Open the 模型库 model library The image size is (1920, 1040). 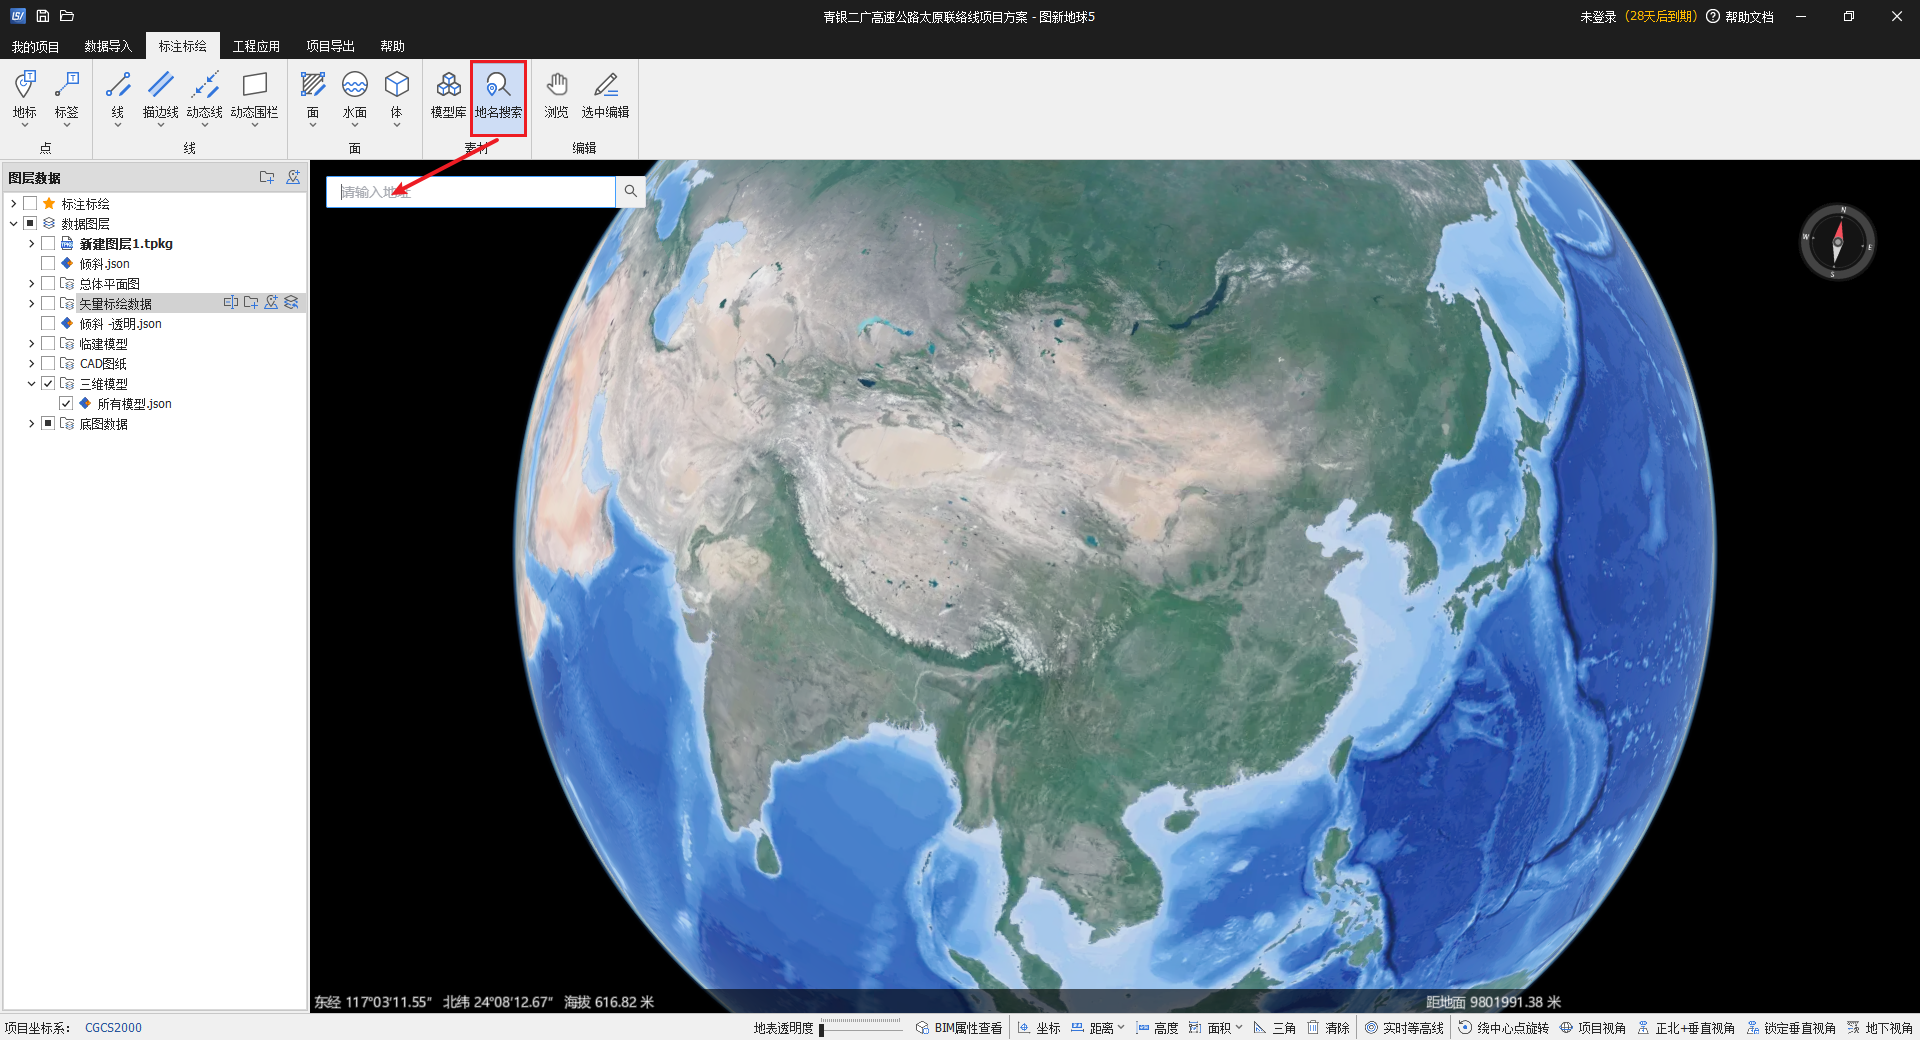click(x=448, y=95)
